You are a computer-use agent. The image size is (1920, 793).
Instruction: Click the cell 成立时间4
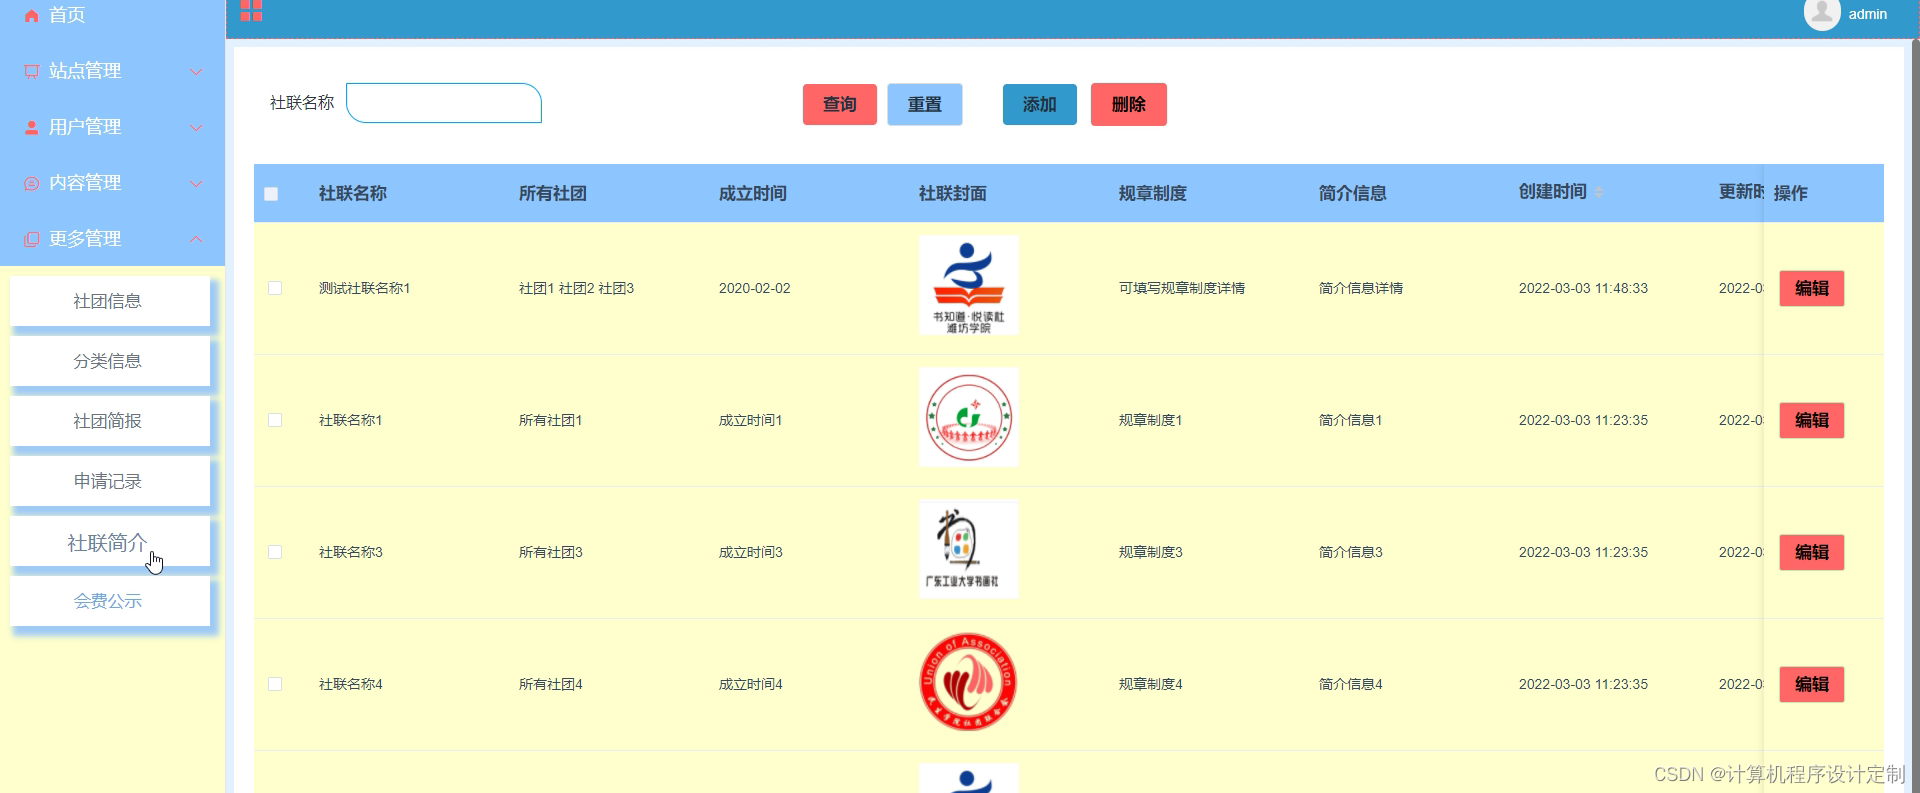pyautogui.click(x=751, y=684)
